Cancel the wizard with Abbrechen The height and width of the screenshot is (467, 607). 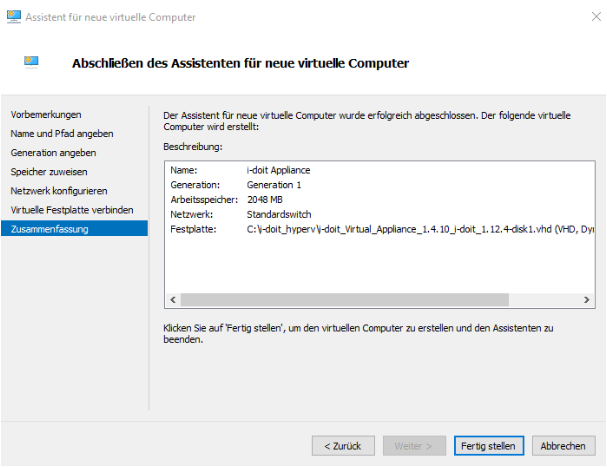[x=564, y=445]
